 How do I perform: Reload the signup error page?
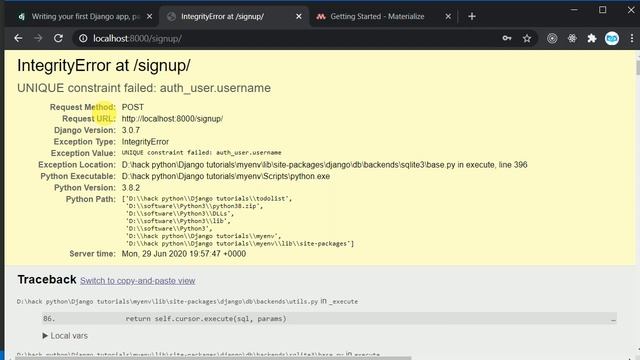[x=58, y=38]
